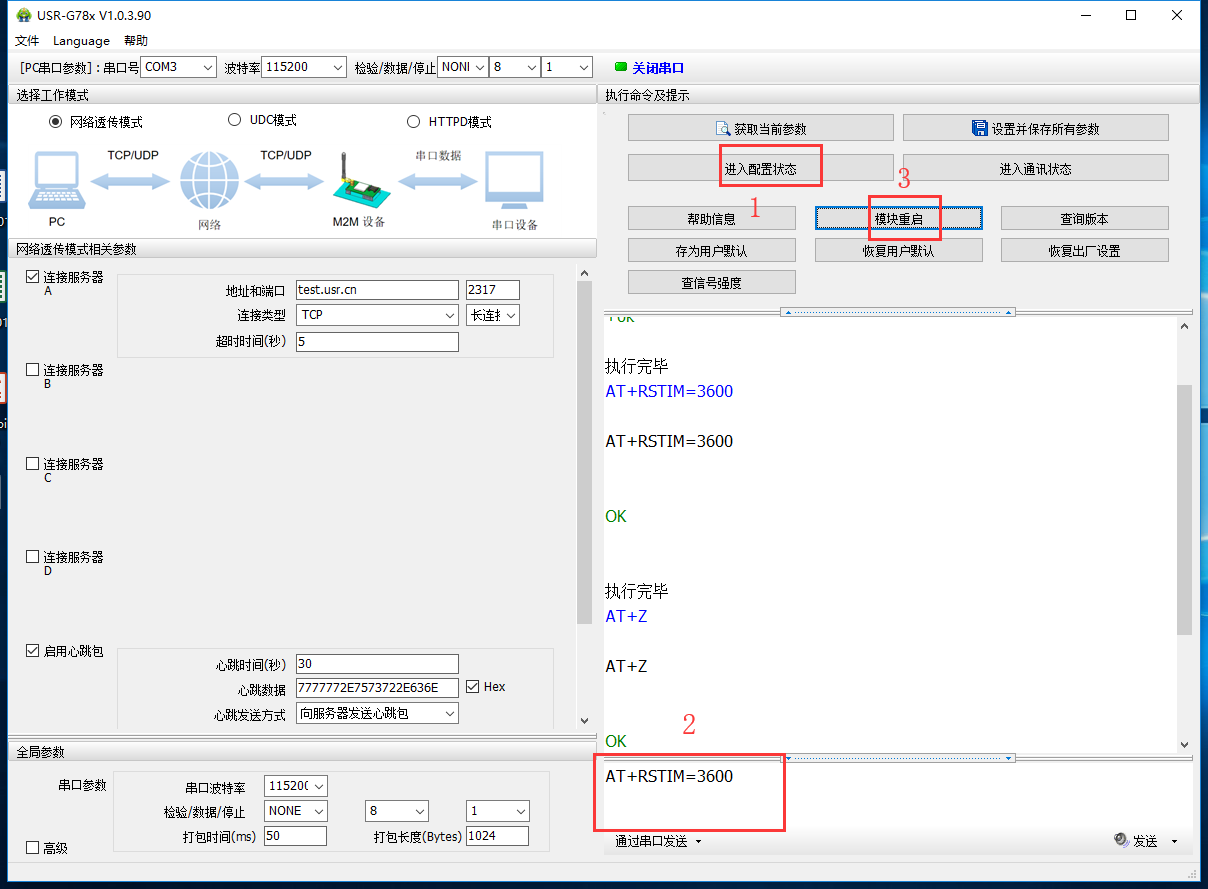This screenshot has width=1208, height=889.
Task: Click the green 关闭串口 port indicator
Action: 621,67
